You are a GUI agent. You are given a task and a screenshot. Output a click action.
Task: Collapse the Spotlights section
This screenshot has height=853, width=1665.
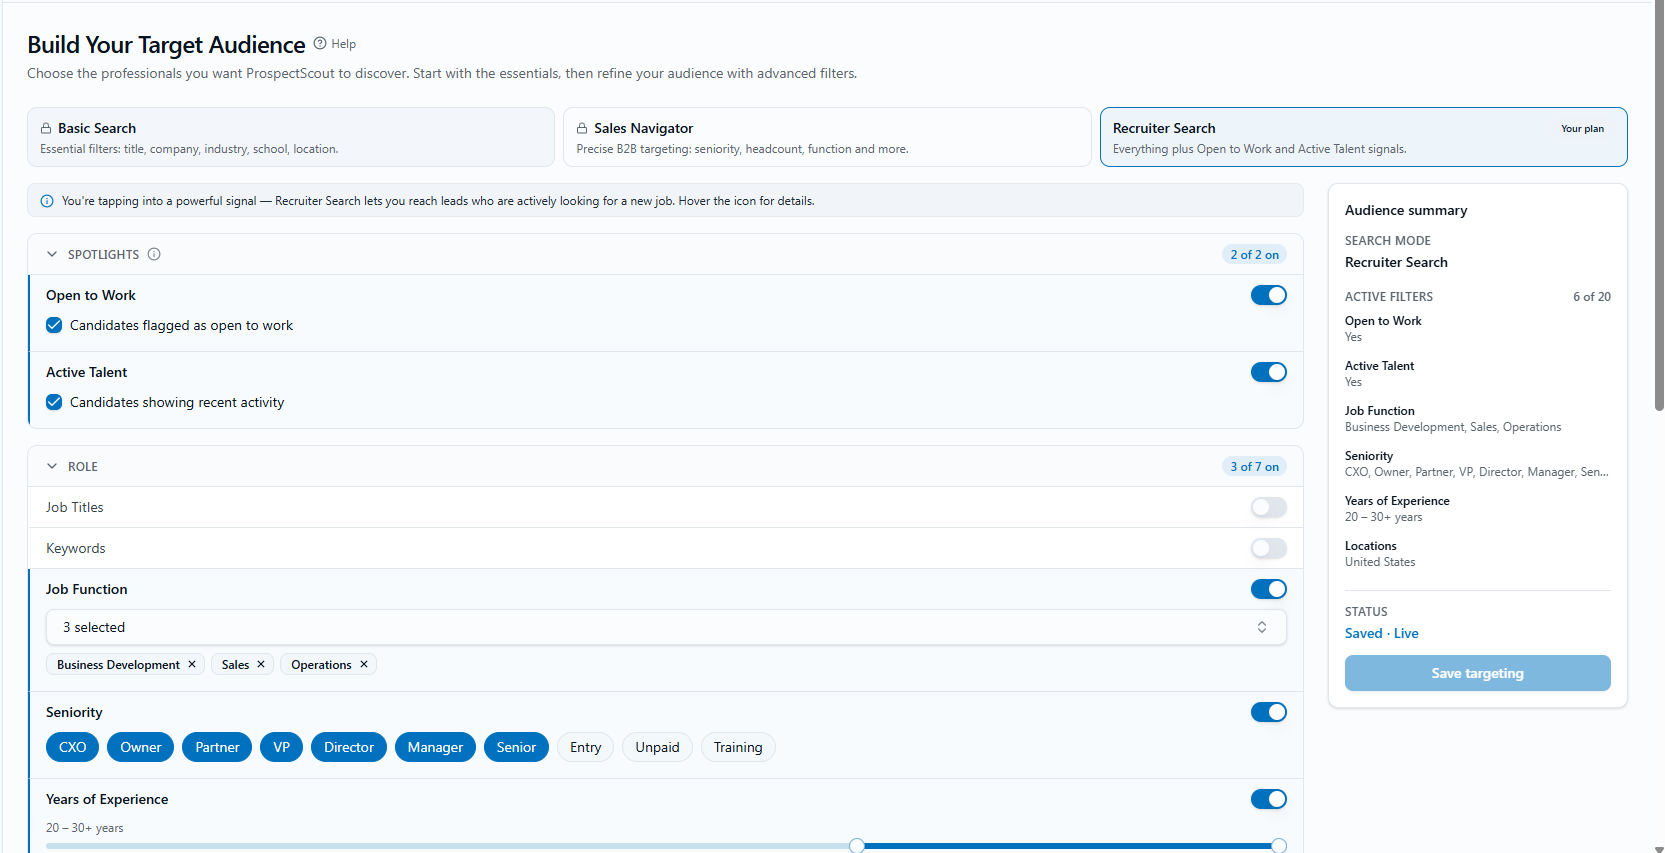click(52, 254)
